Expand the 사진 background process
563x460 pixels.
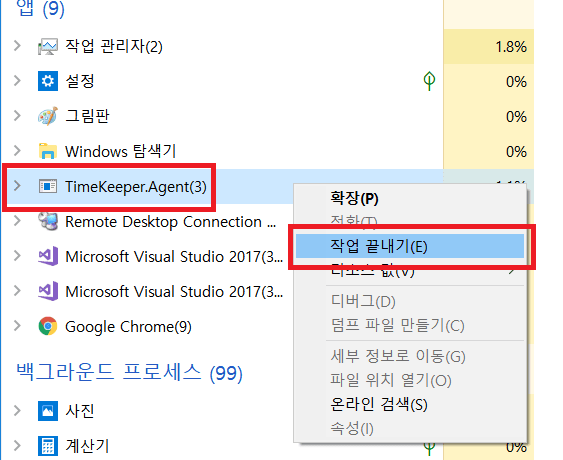(17, 410)
